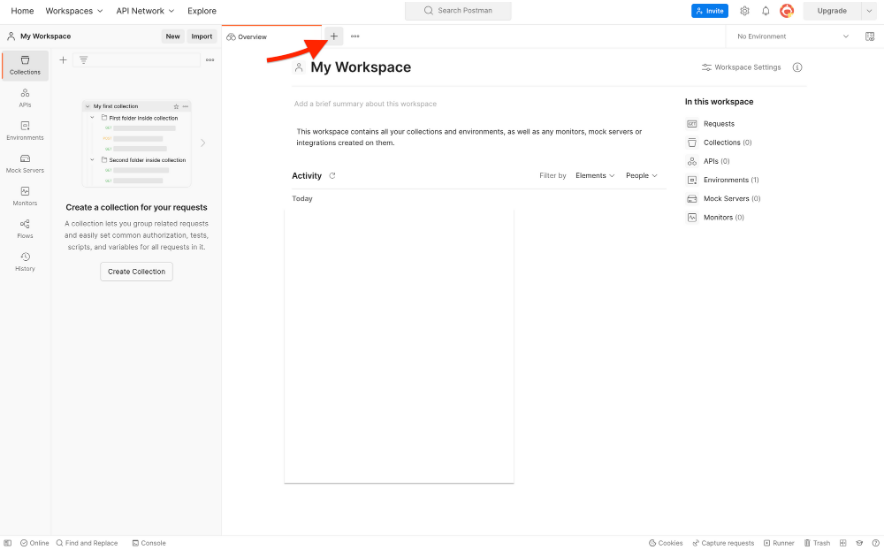Click the collections filter input
Screen dimensions: 885x552
137,60
